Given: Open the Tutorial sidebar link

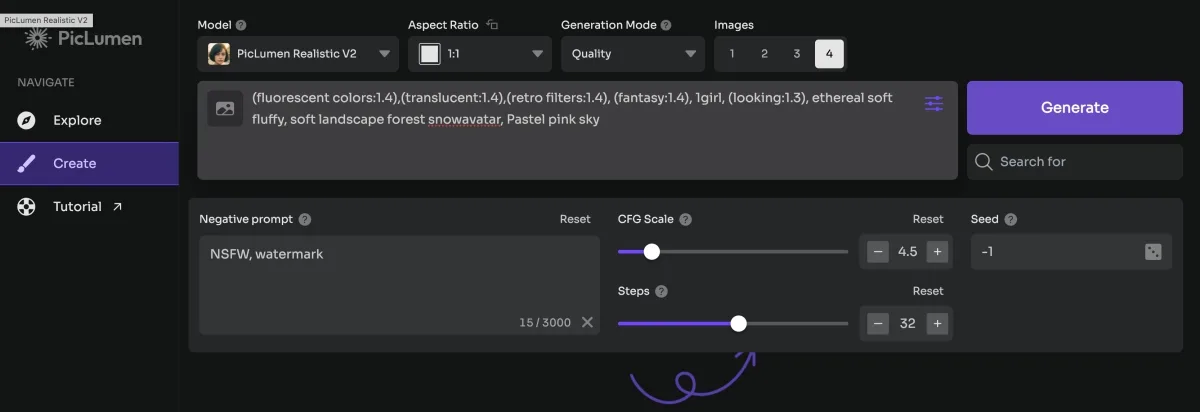Looking at the screenshot, I should click(x=77, y=206).
